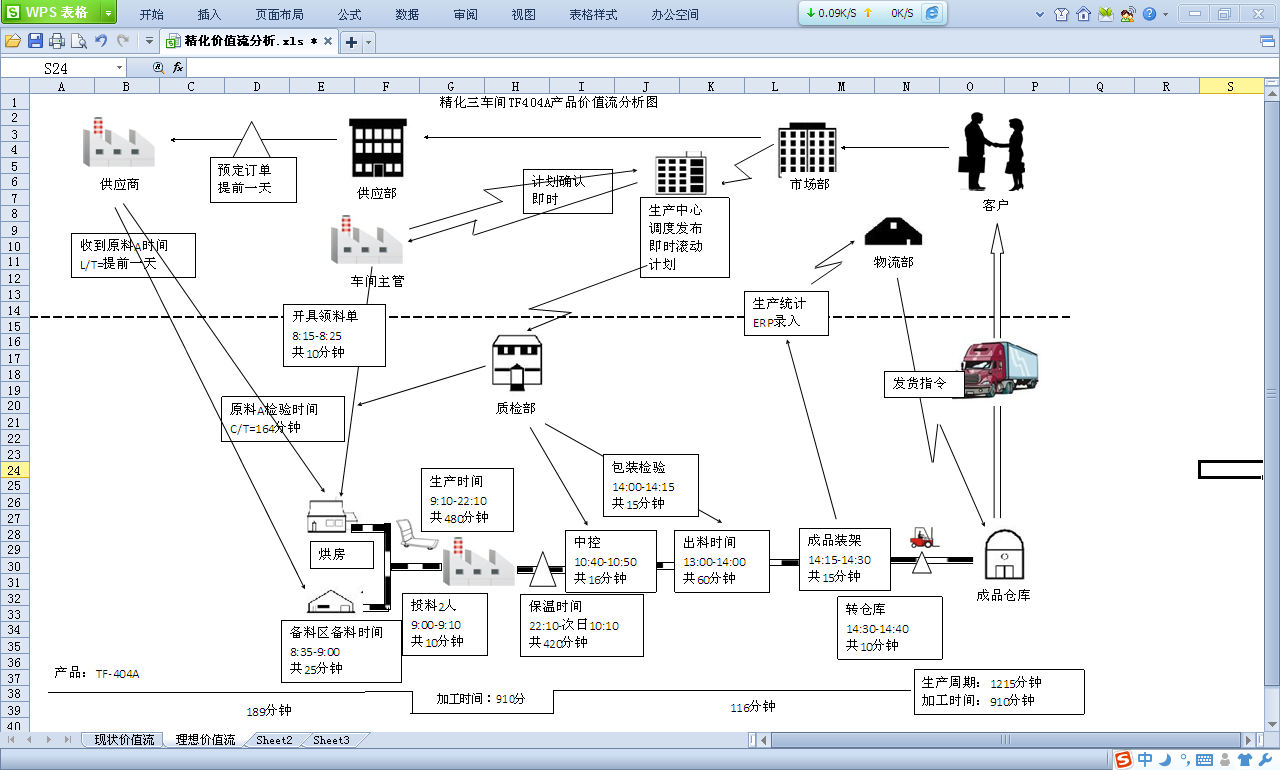Click the fx insert function icon

[x=178, y=68]
